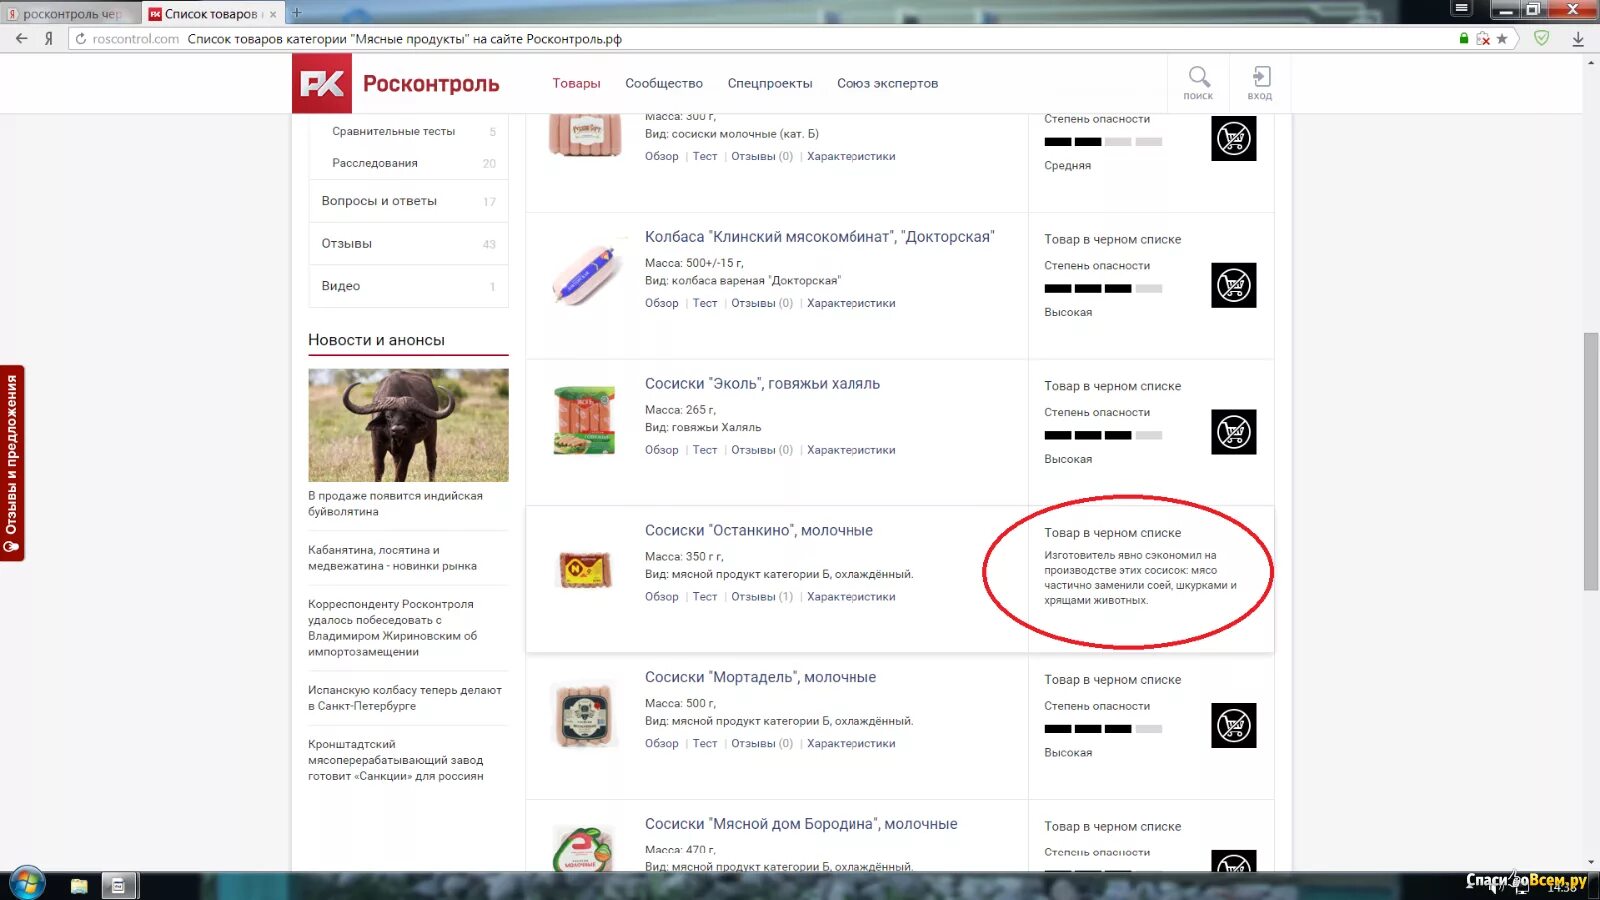Click the page vertical scrollbar thumb

pyautogui.click(x=1591, y=461)
